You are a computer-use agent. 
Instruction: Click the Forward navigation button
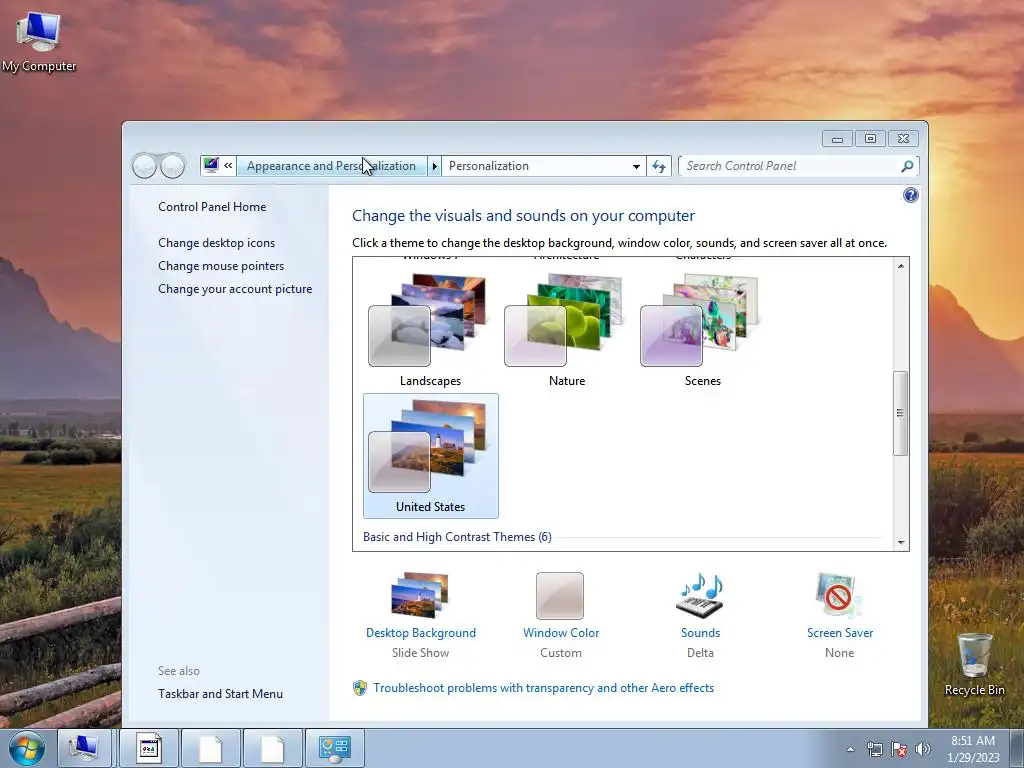click(172, 166)
